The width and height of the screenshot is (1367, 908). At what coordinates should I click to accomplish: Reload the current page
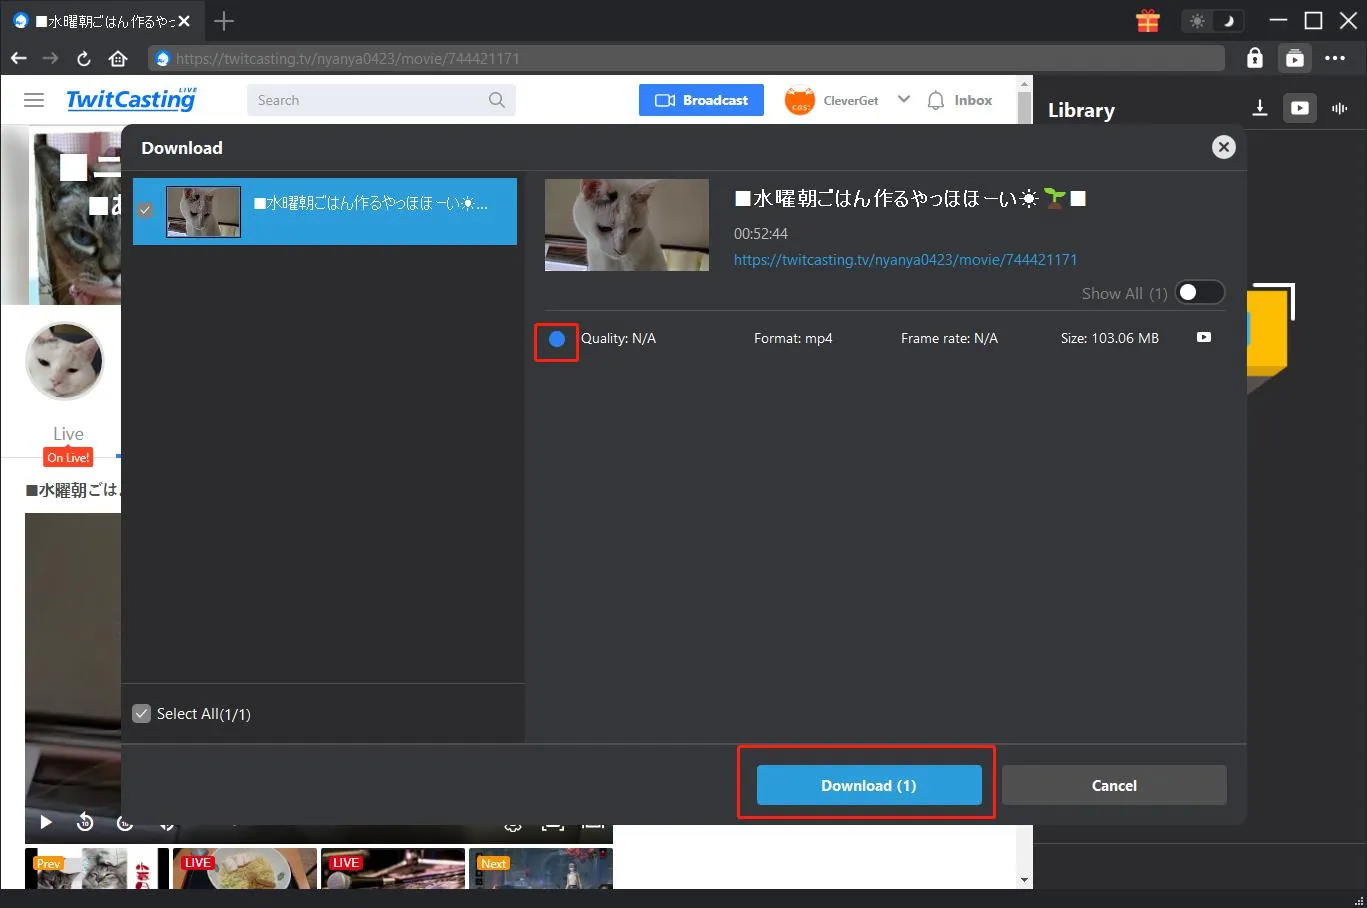click(x=84, y=58)
